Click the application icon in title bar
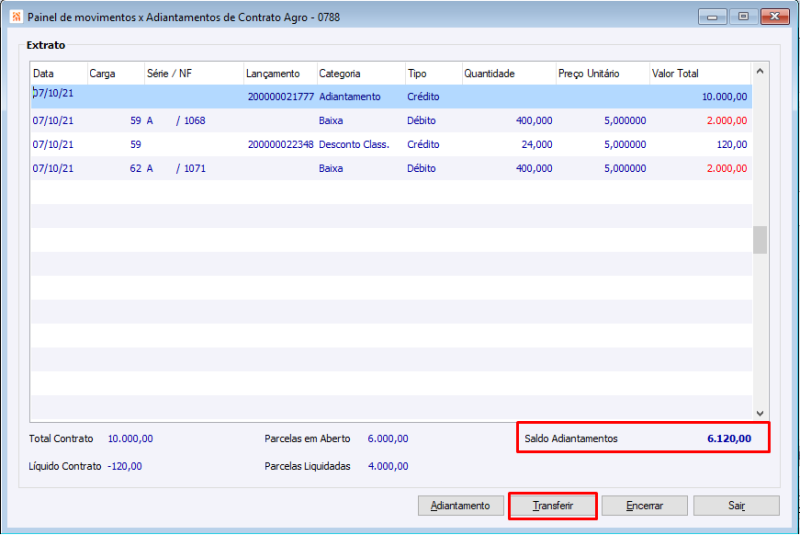The width and height of the screenshot is (800, 535). [x=14, y=17]
